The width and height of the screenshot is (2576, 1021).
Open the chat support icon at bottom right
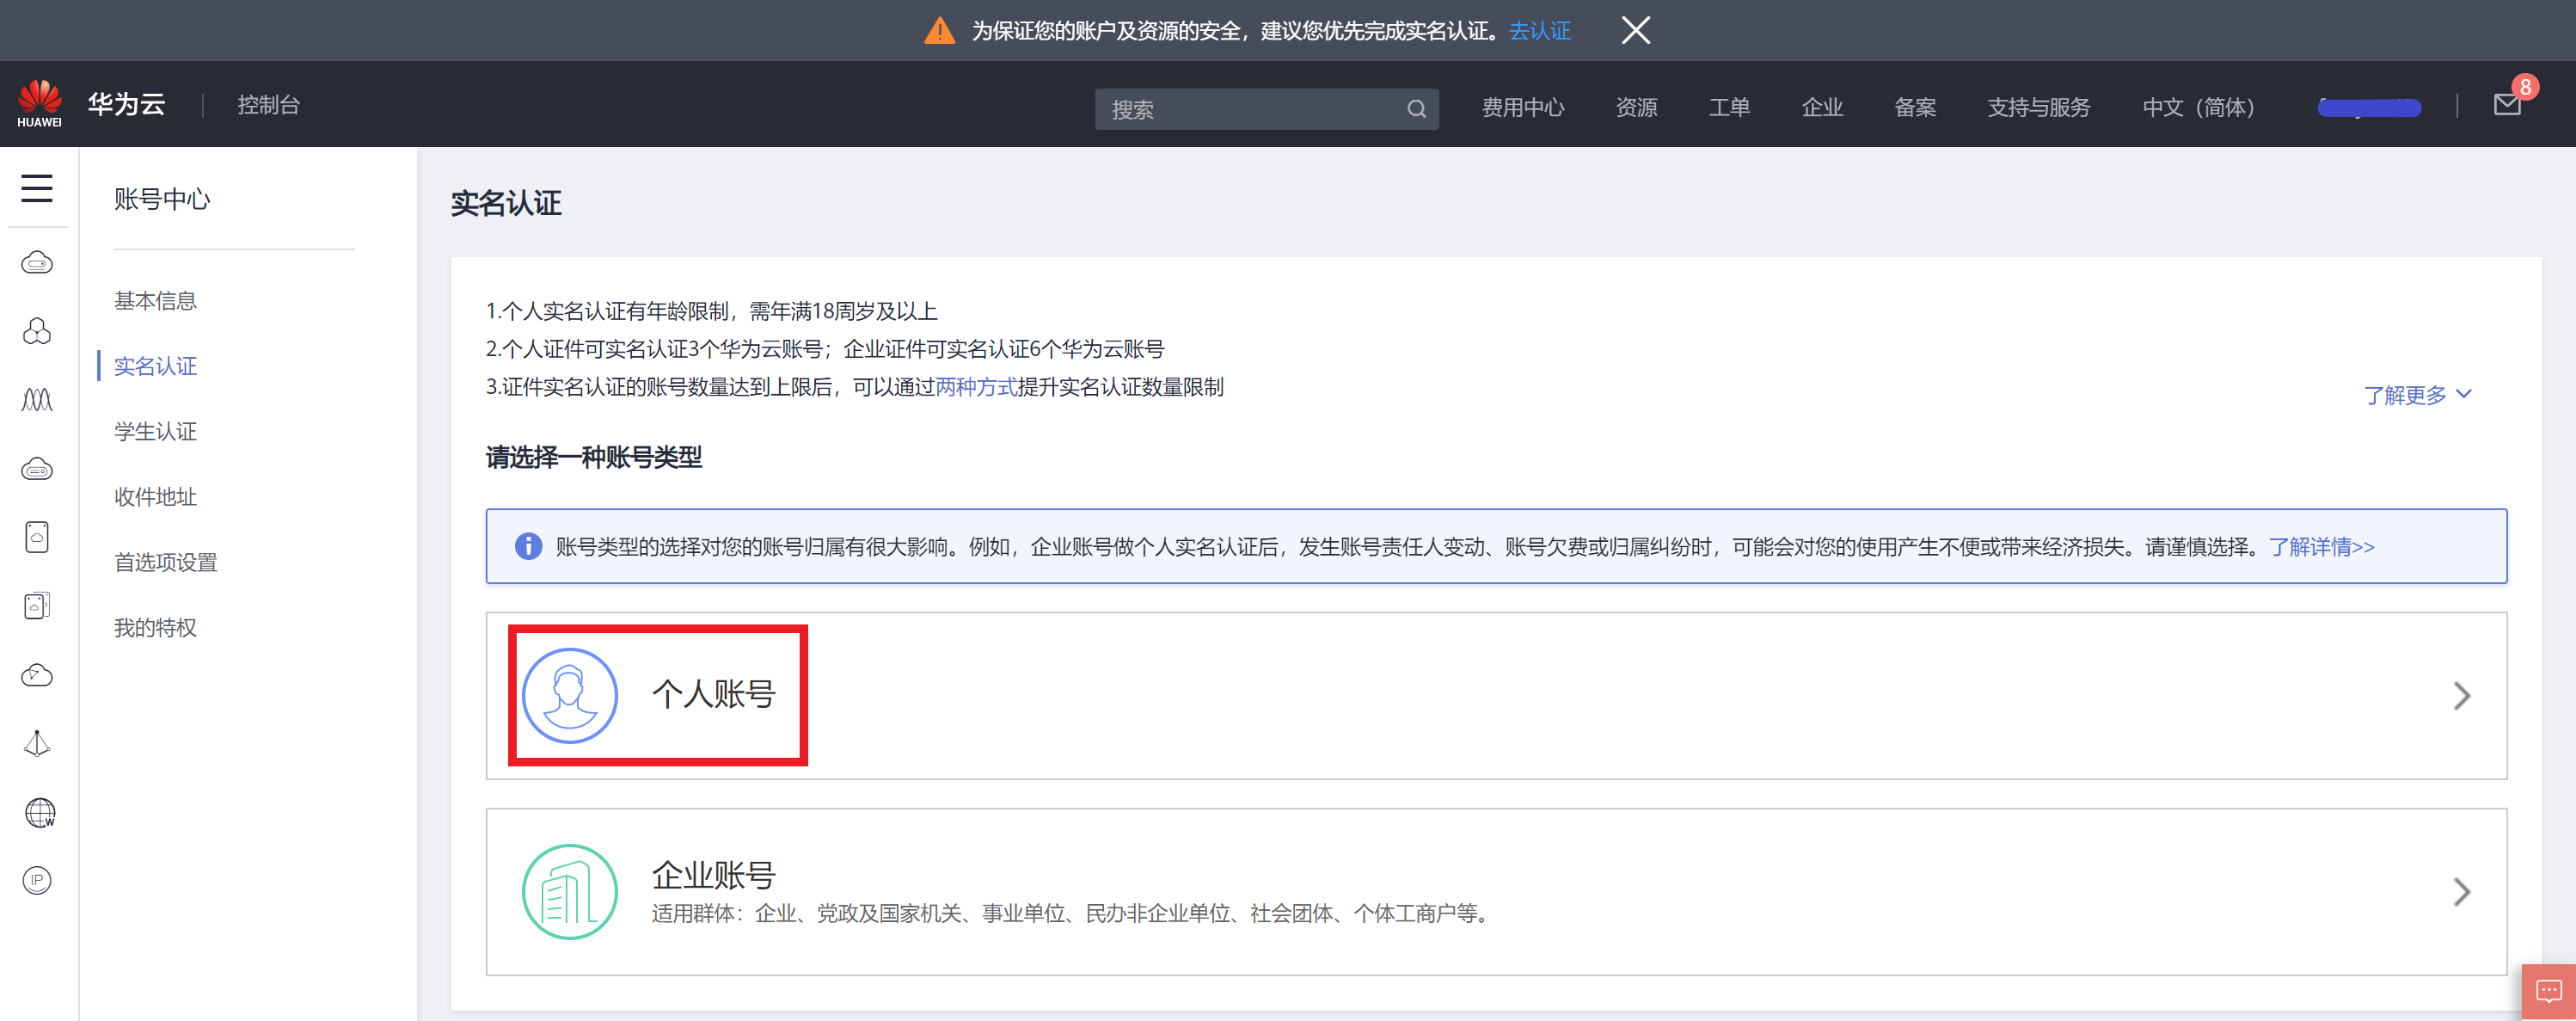[2548, 991]
